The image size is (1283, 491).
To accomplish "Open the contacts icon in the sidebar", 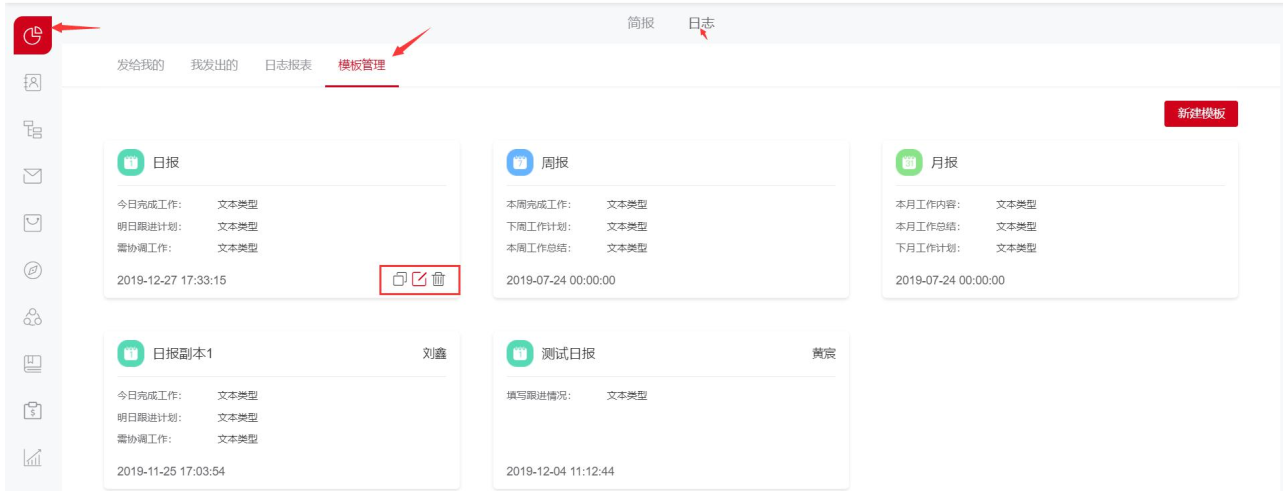I will tap(32, 84).
